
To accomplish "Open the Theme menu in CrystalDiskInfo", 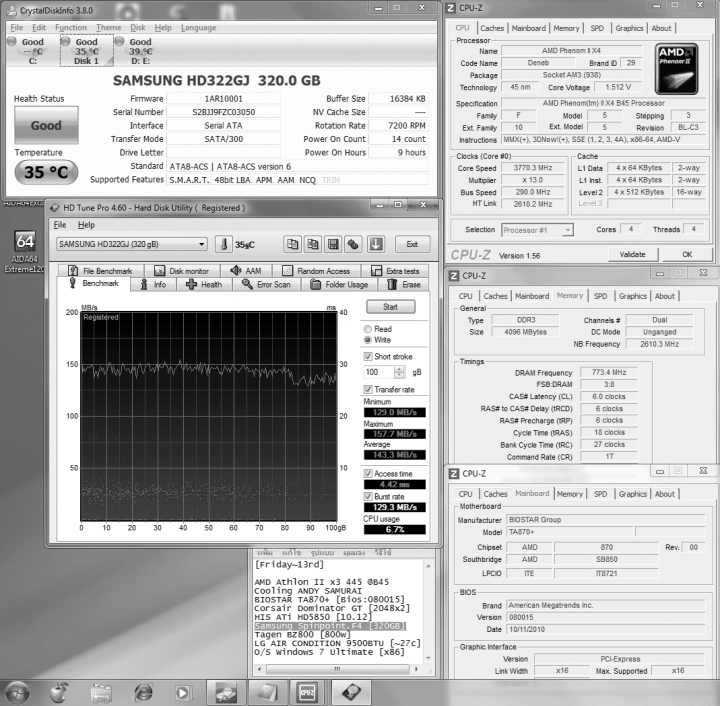I will (x=109, y=28).
